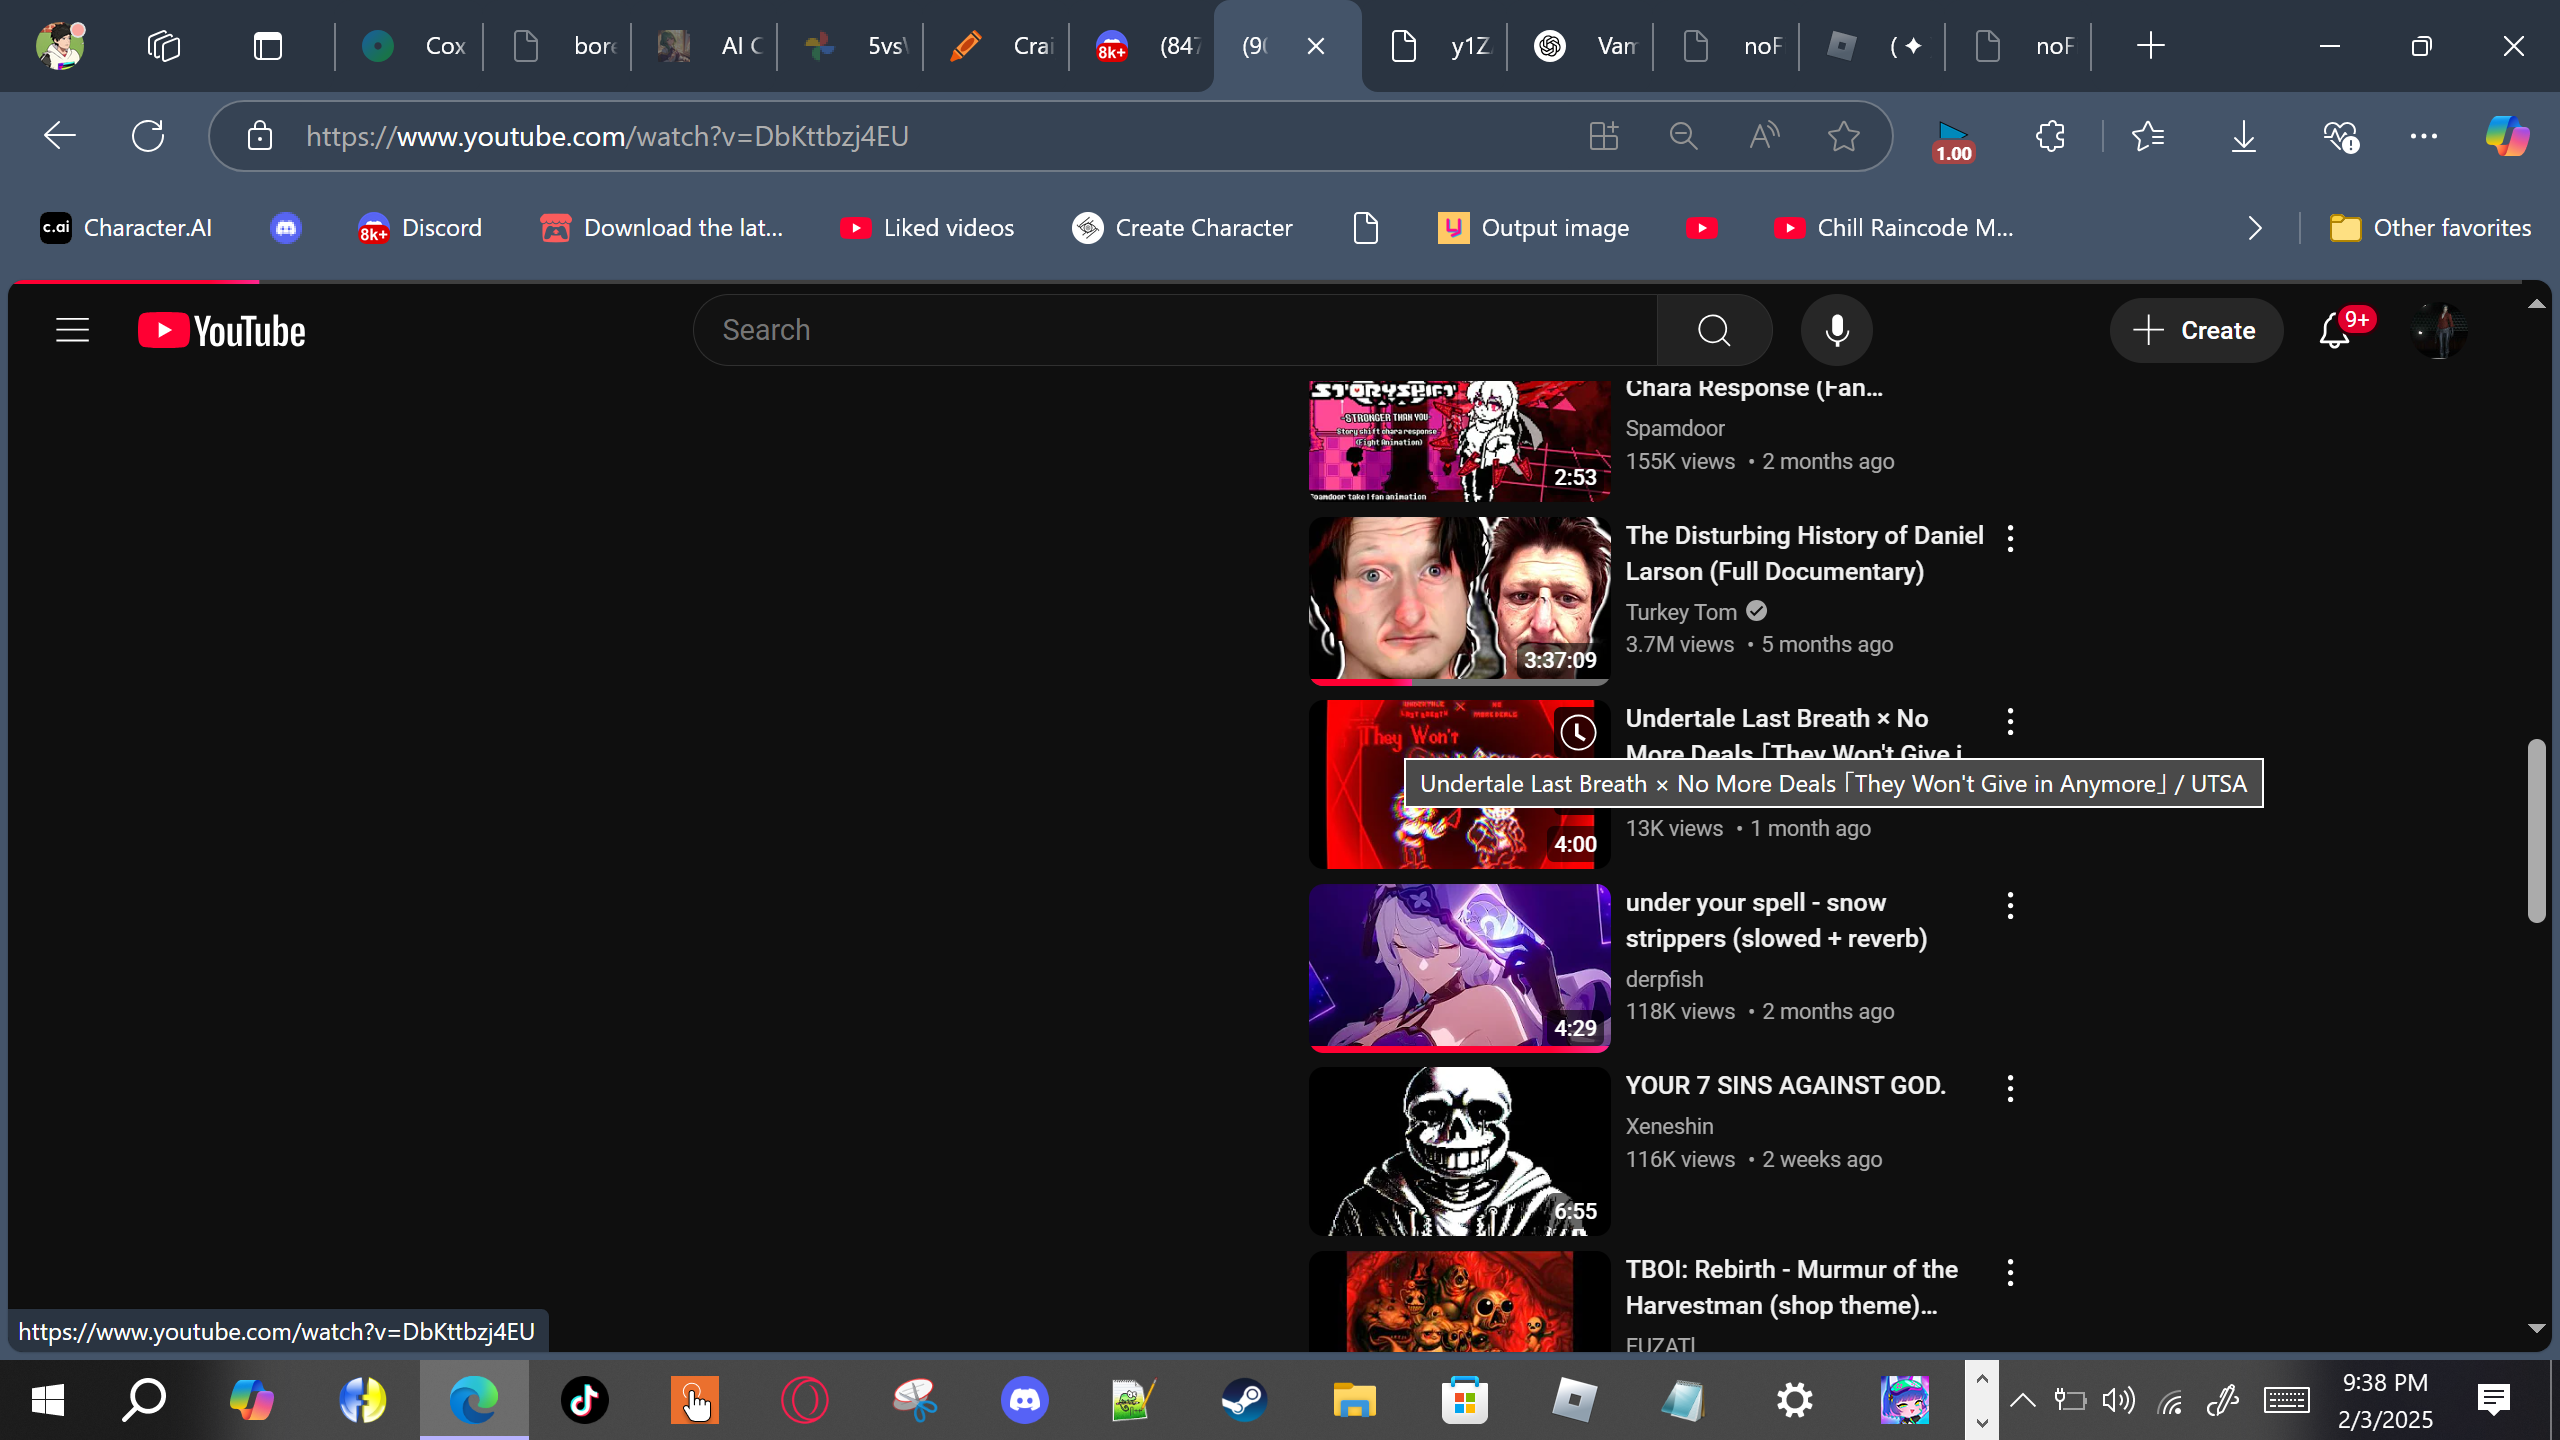2560x1440 pixels.
Task: Open the Character.AI bookmark
Action: (126, 228)
